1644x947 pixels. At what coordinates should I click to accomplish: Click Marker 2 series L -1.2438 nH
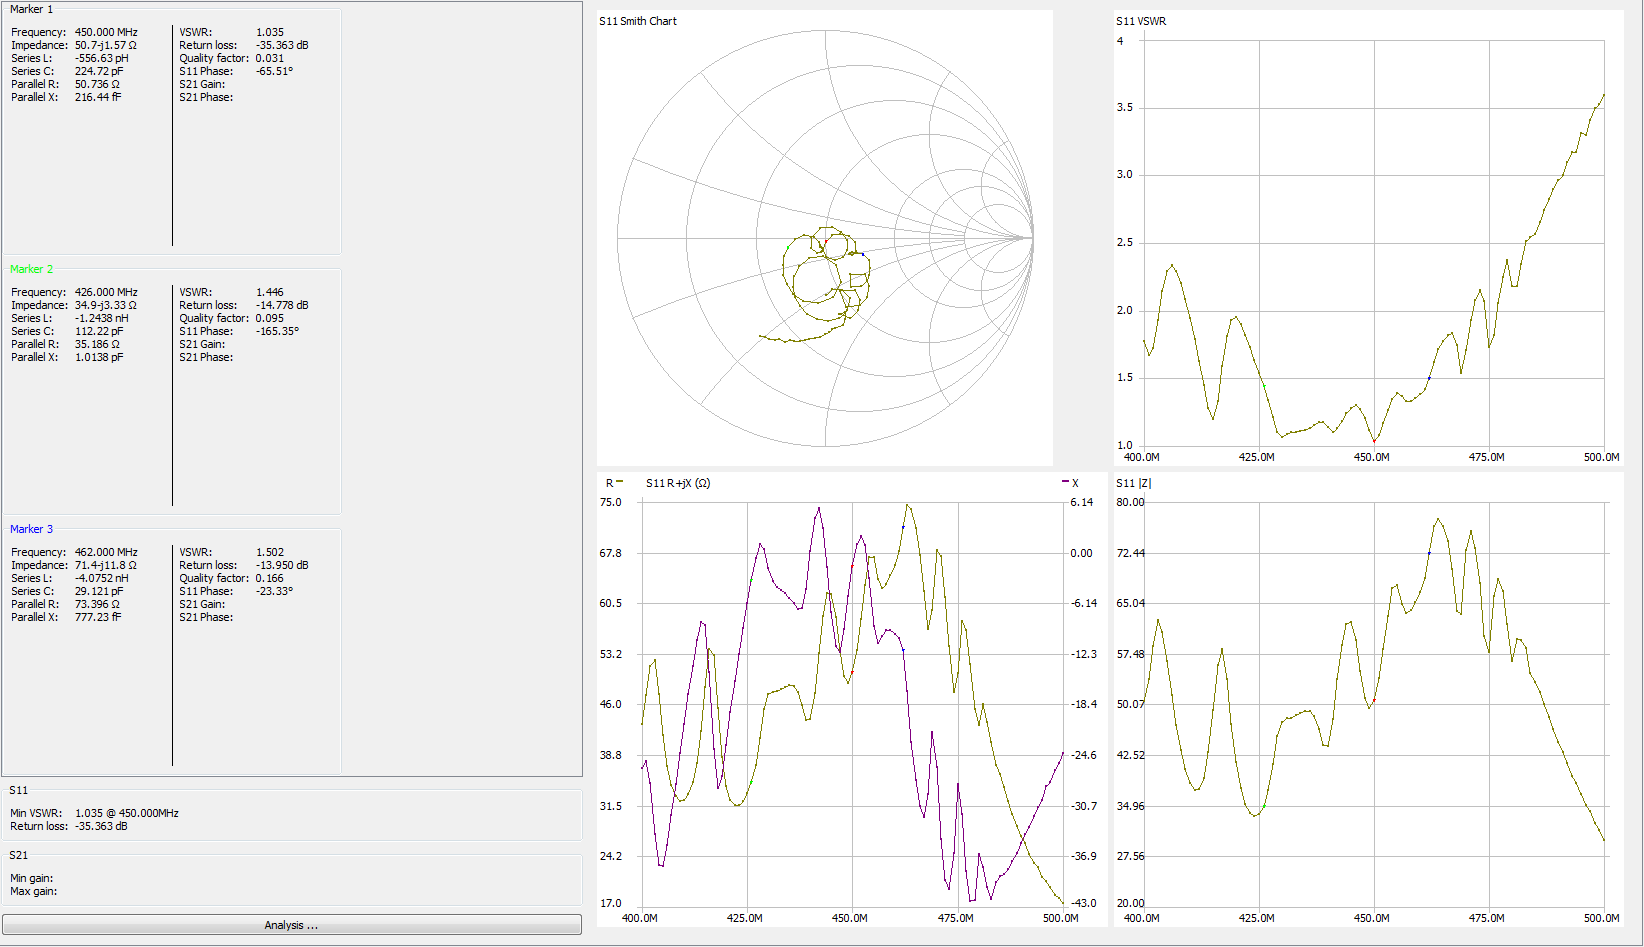point(102,318)
